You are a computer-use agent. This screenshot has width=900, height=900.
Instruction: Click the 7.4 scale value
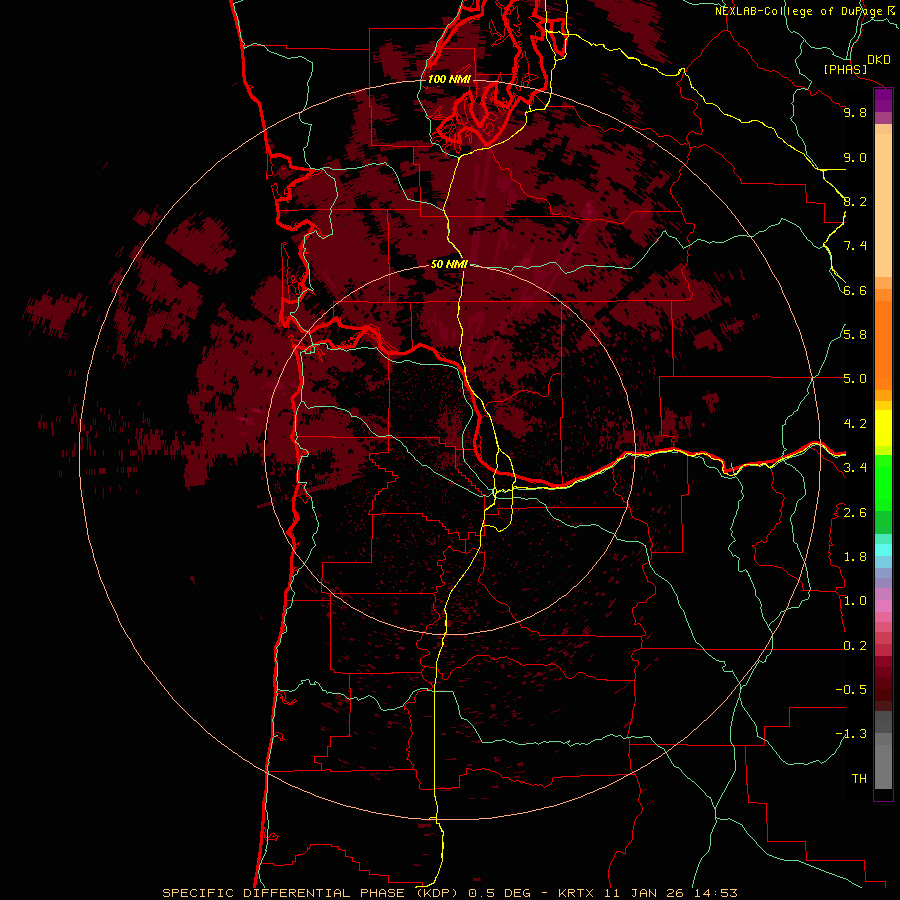tap(855, 246)
